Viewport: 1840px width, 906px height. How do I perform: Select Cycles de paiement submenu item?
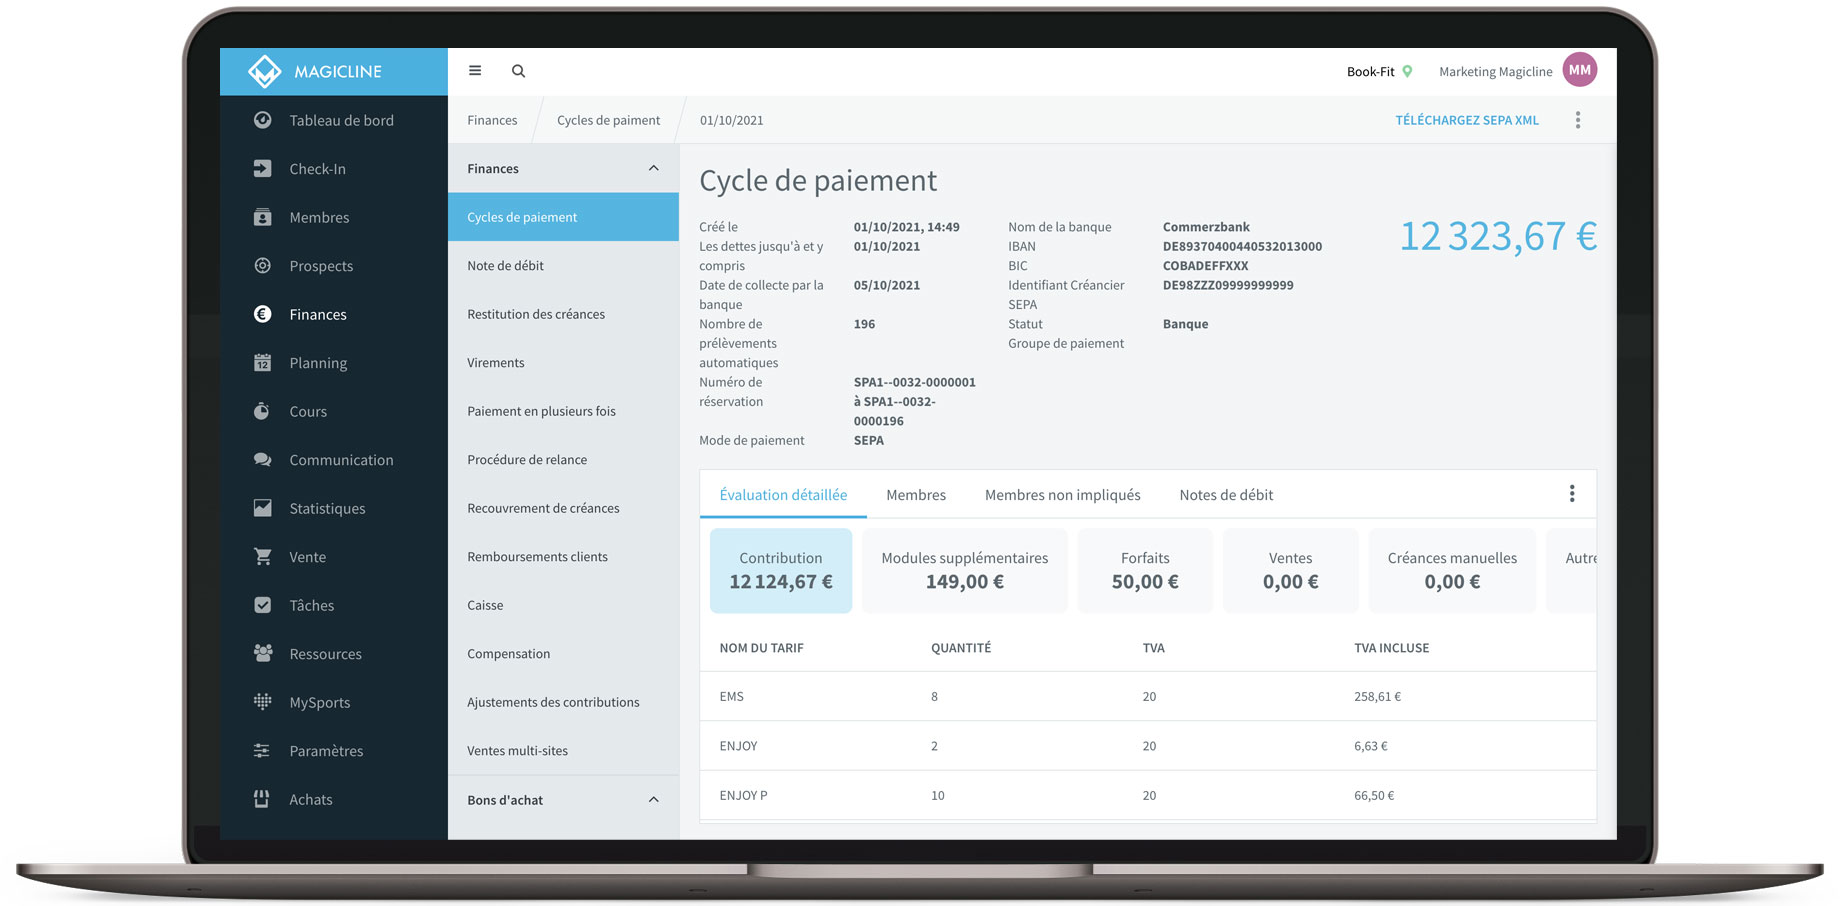(x=563, y=217)
